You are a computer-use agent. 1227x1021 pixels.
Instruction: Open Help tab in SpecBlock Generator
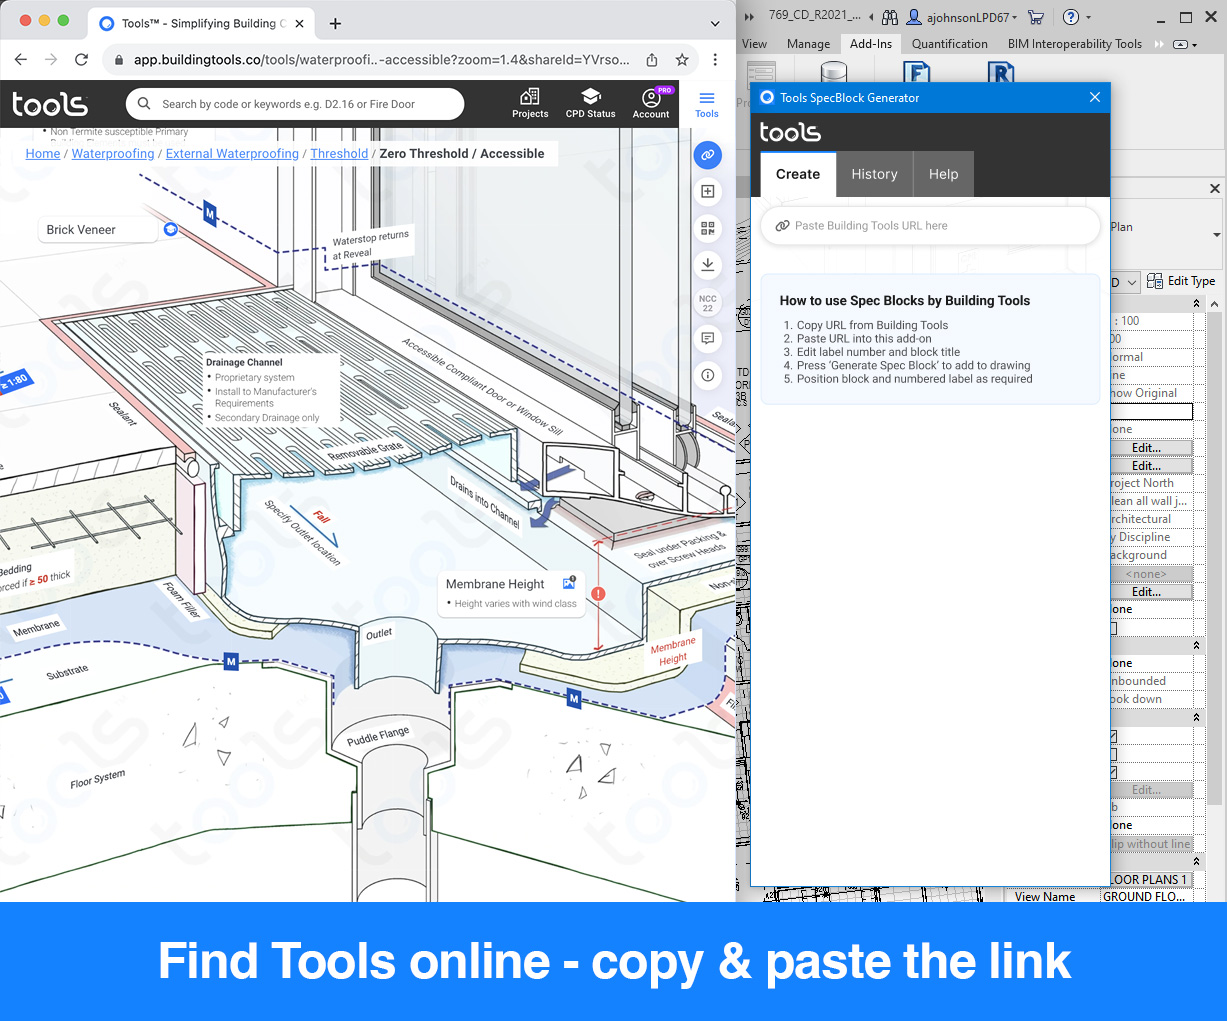(943, 174)
